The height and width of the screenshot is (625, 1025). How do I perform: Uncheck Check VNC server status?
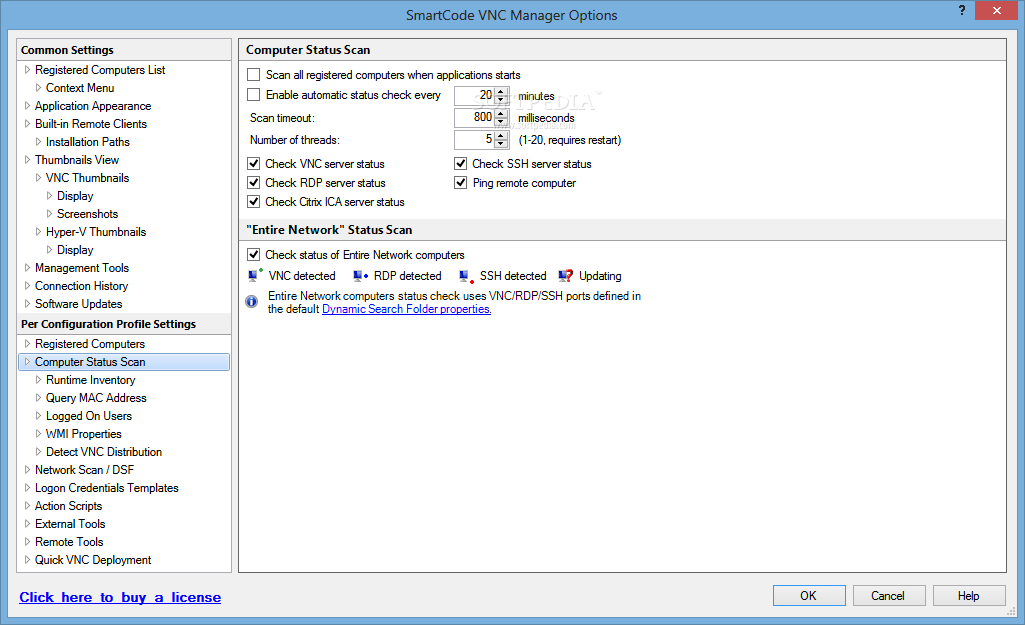(254, 163)
